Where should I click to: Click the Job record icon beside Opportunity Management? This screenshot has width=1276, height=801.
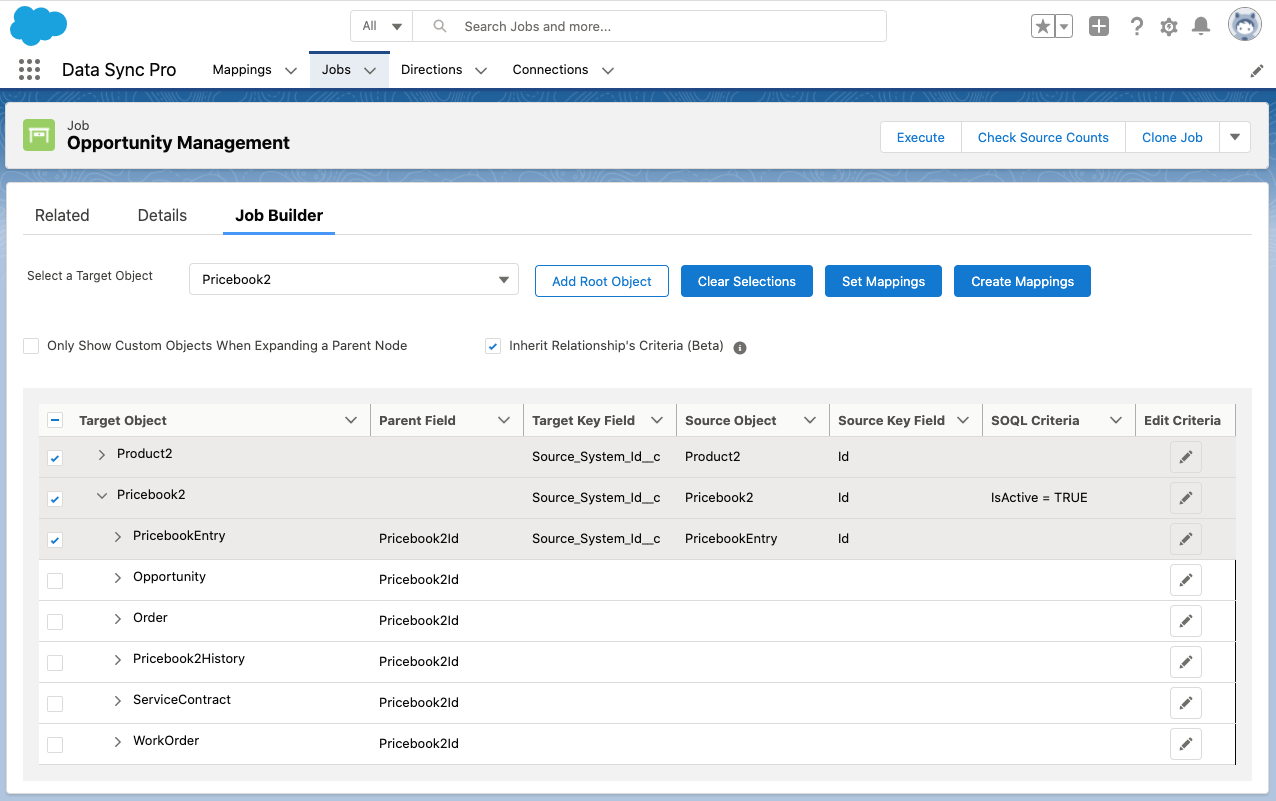(x=39, y=135)
